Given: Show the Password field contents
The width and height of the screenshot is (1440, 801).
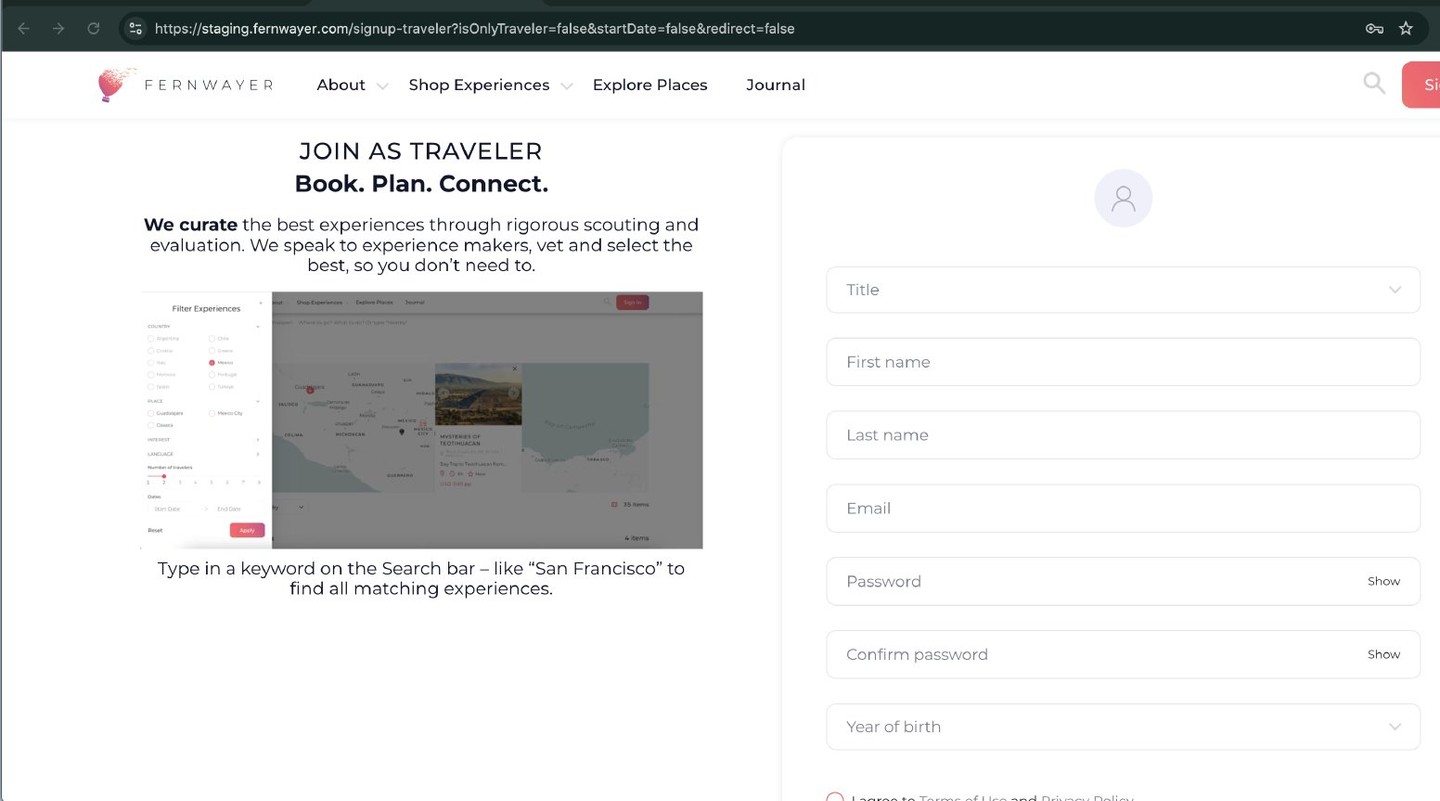Looking at the screenshot, I should pos(1383,581).
